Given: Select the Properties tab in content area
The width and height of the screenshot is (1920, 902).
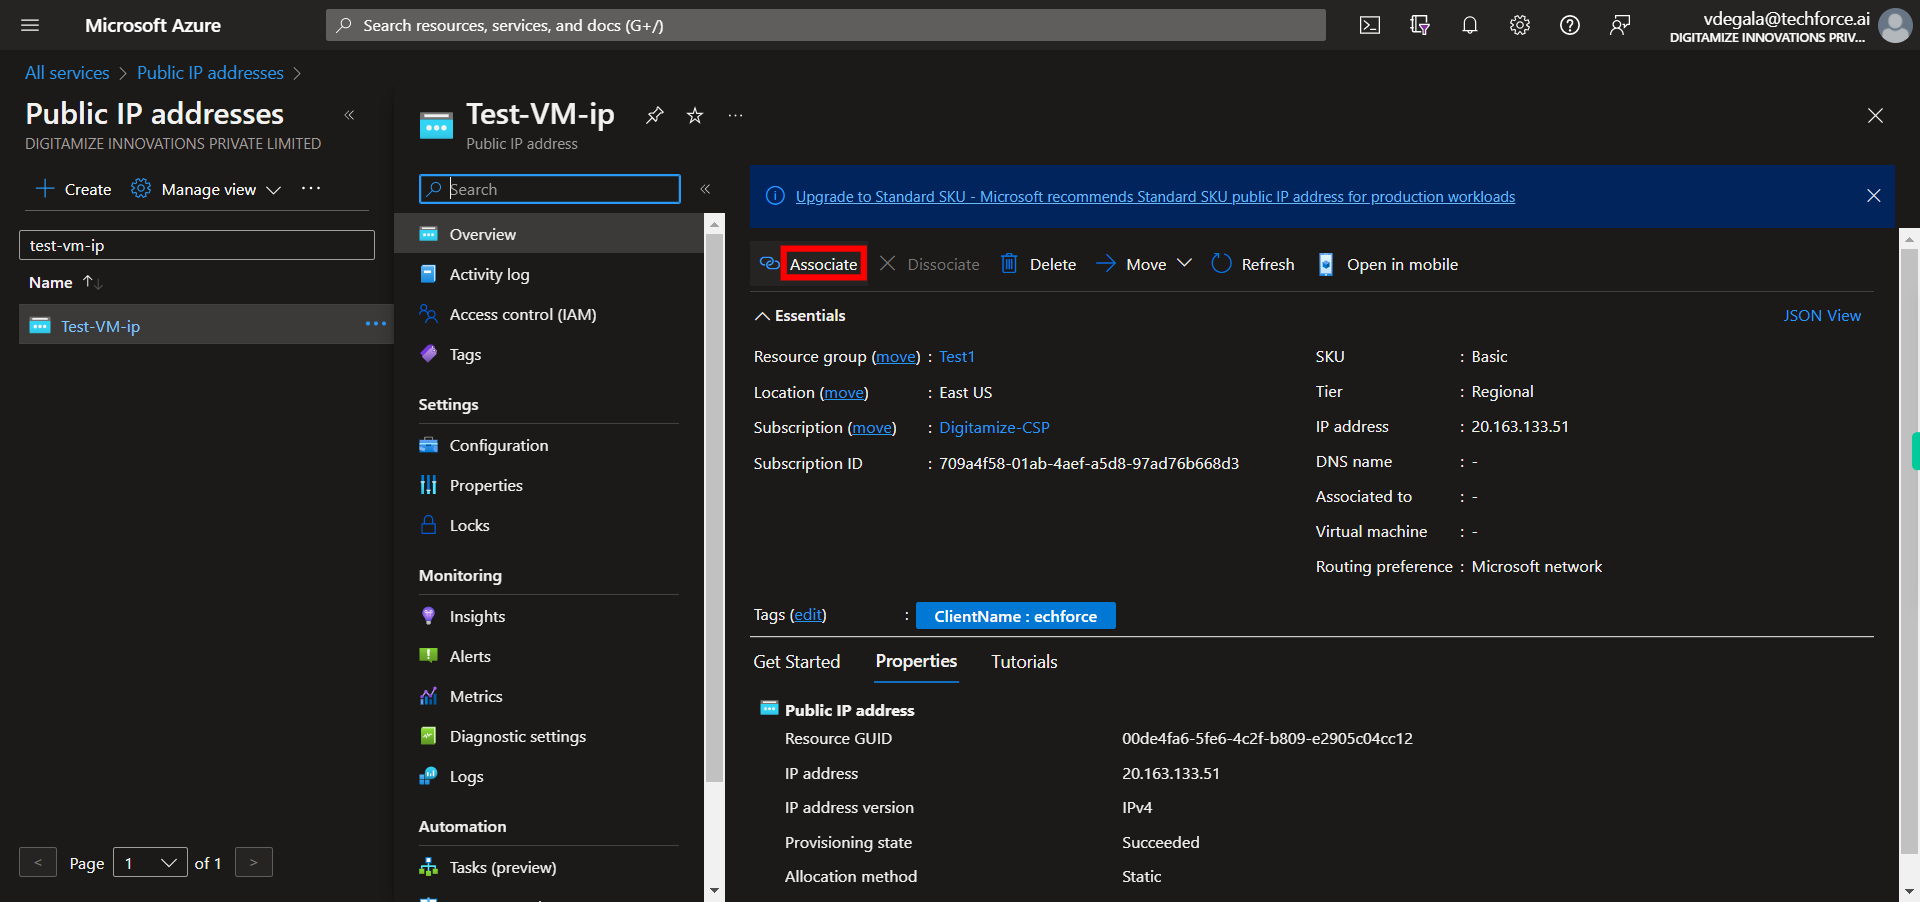Looking at the screenshot, I should (916, 661).
